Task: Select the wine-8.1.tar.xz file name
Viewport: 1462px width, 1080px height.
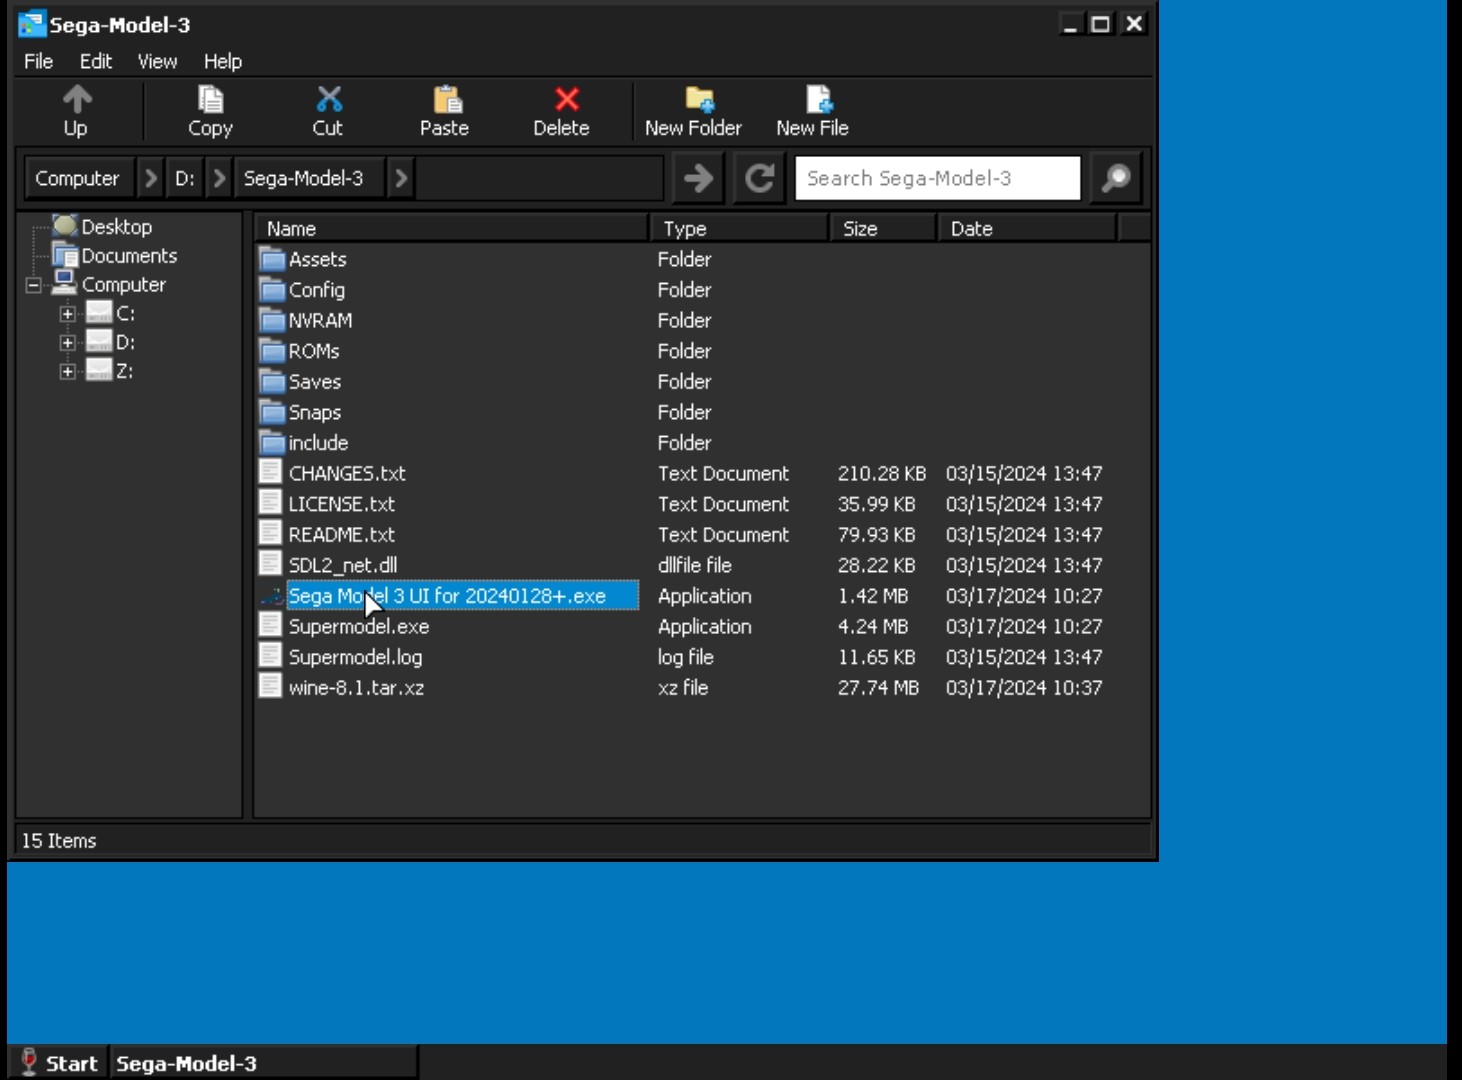Action: pyautogui.click(x=357, y=687)
